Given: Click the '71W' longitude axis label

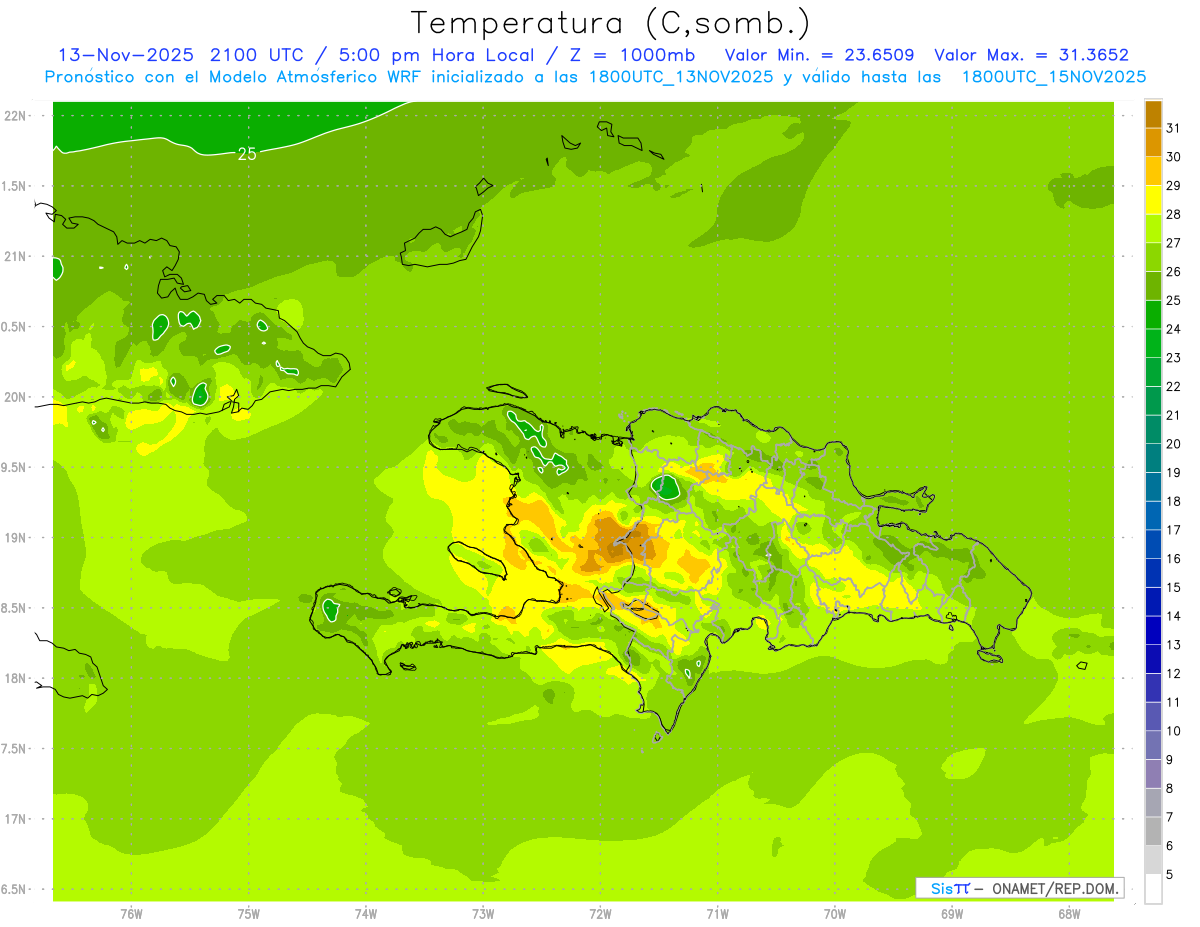Looking at the screenshot, I should (x=717, y=913).
